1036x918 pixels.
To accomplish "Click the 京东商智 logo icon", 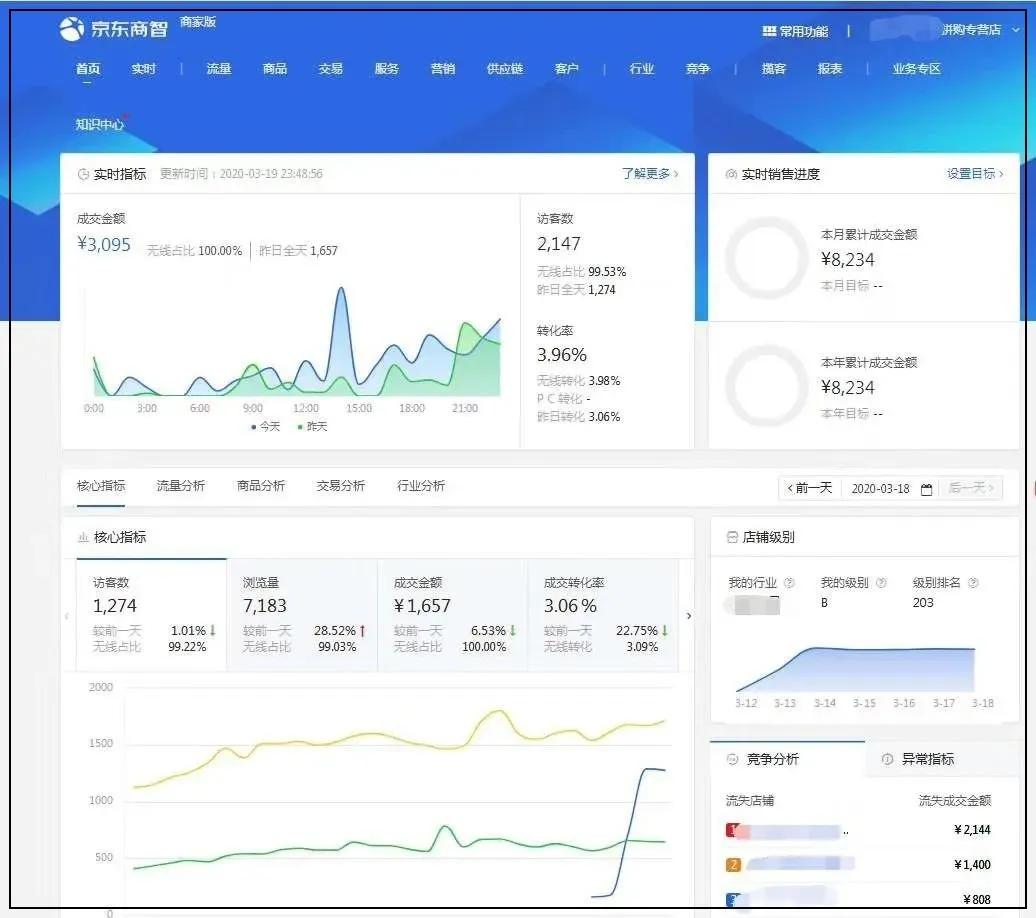I will point(70,28).
